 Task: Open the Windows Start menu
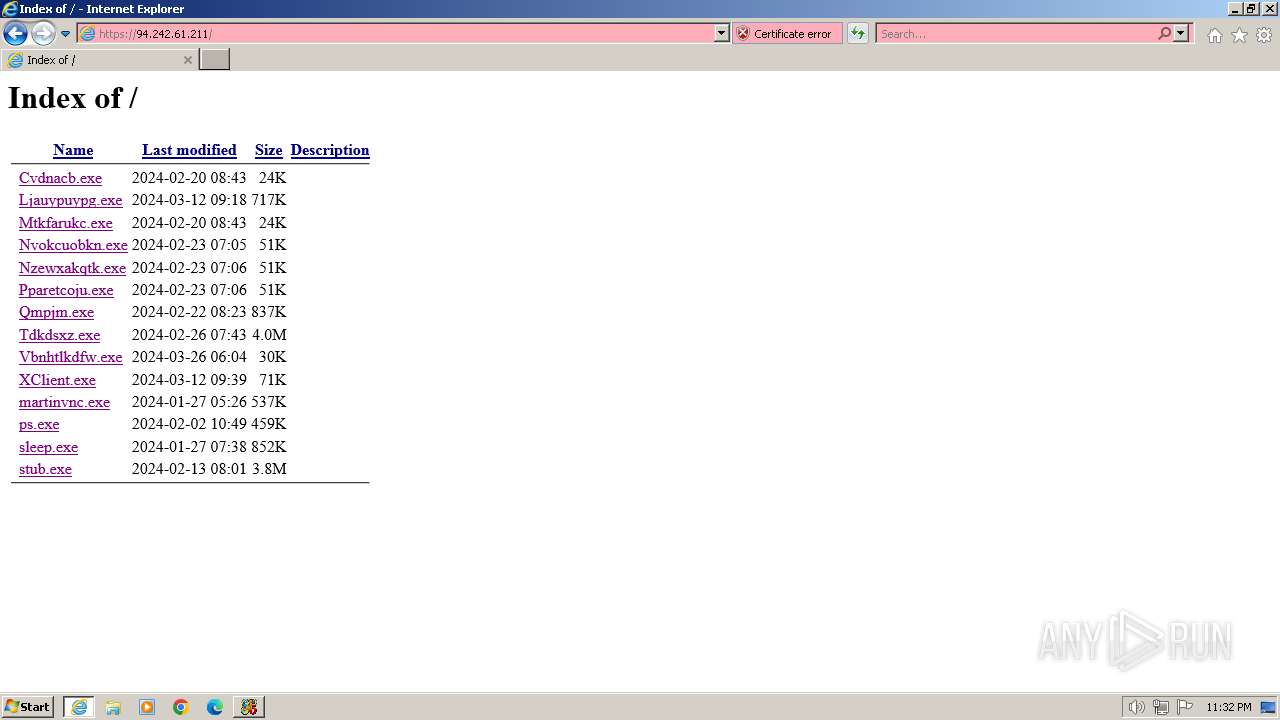(28, 707)
